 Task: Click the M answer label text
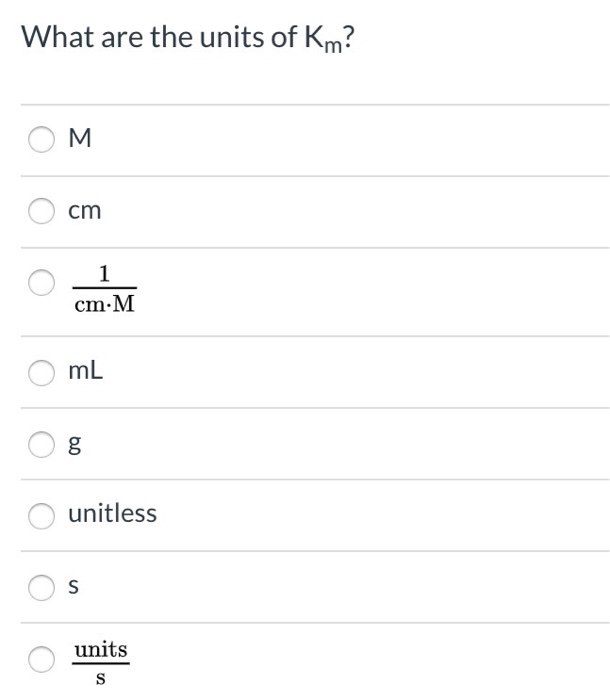click(80, 138)
